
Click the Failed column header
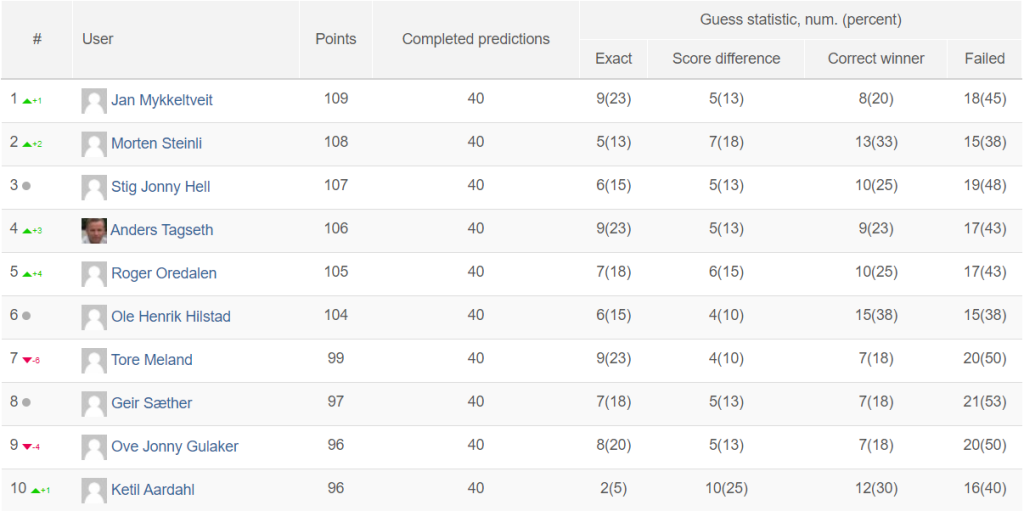(x=985, y=59)
